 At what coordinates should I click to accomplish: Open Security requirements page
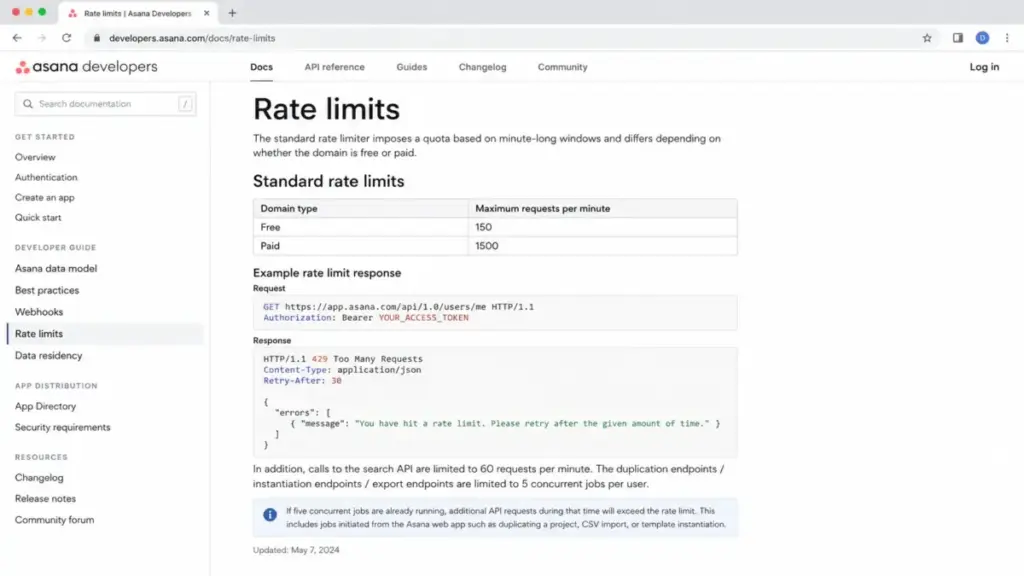tap(63, 427)
